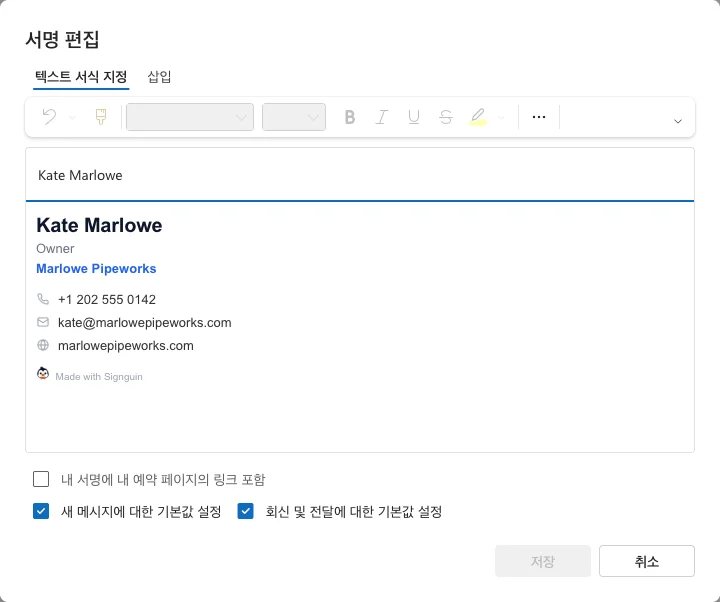The width and height of the screenshot is (720, 602).
Task: Click the bold Kate Marlowe heading in signature
Action: (99, 225)
